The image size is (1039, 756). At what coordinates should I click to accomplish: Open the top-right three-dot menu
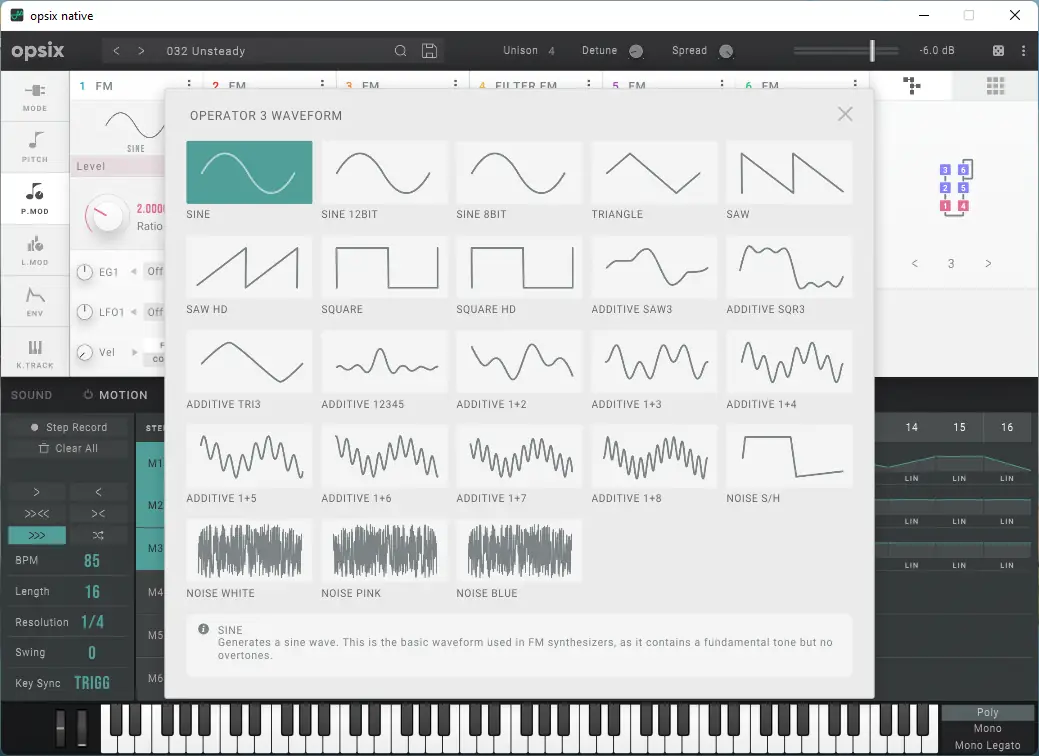tap(1023, 50)
